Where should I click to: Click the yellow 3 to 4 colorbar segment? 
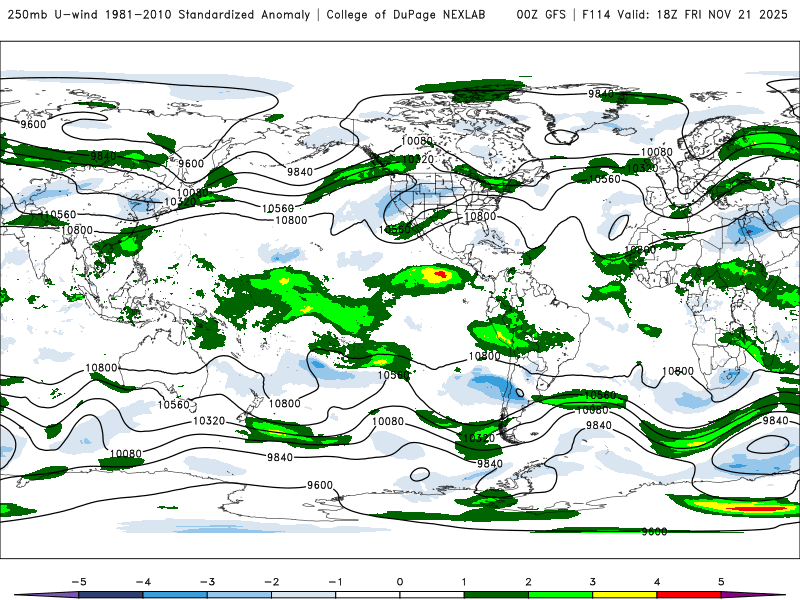624,595
